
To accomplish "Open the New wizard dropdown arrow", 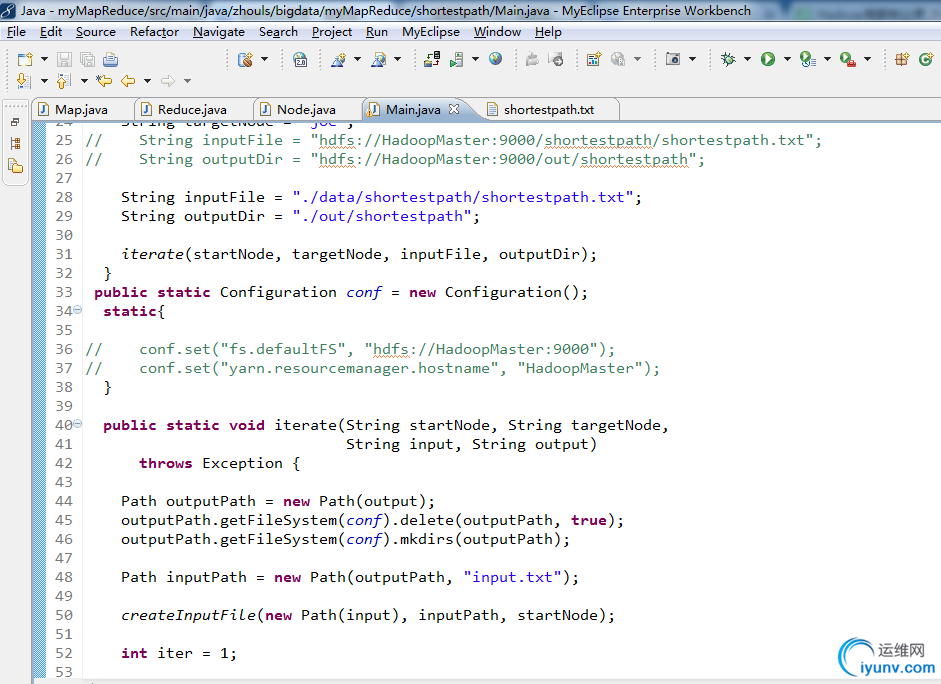I will (x=44, y=59).
